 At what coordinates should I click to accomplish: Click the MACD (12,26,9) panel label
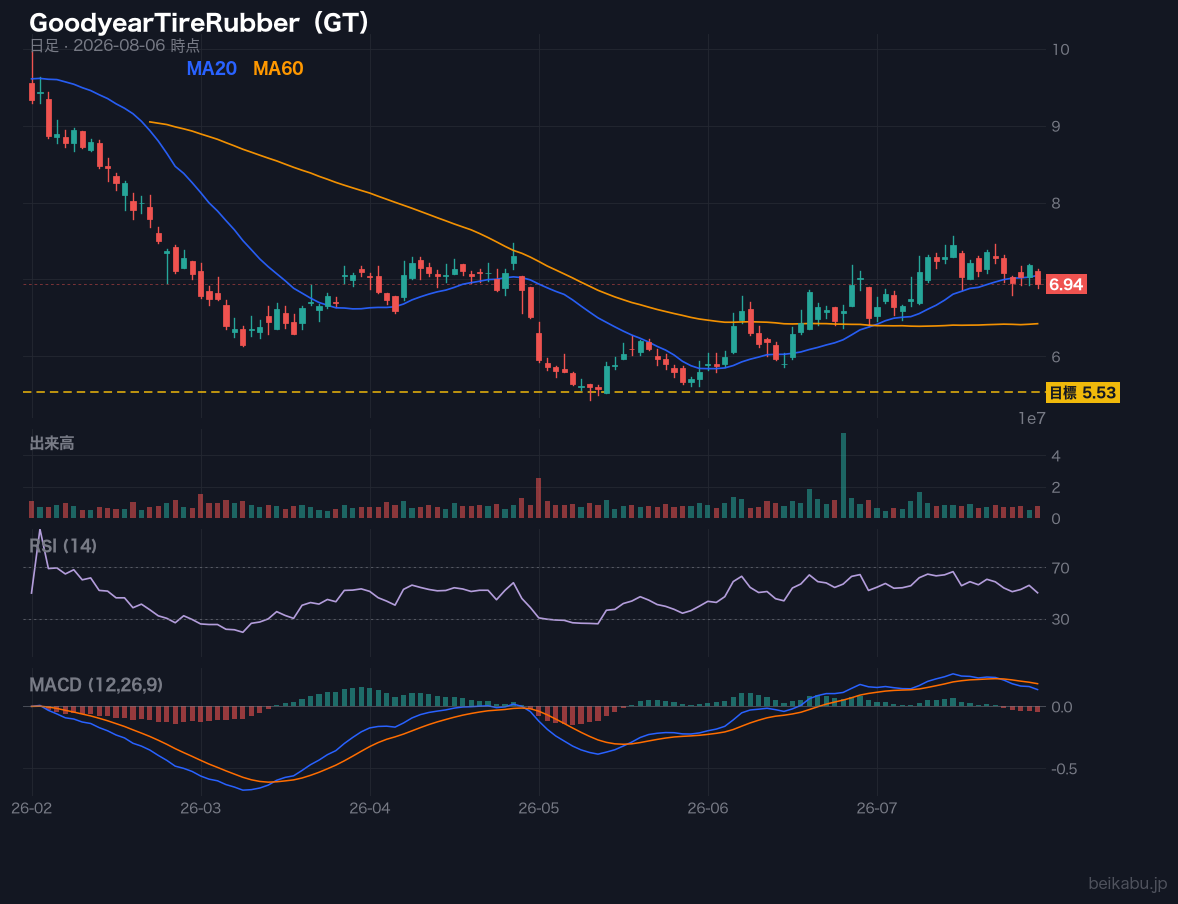(96, 685)
